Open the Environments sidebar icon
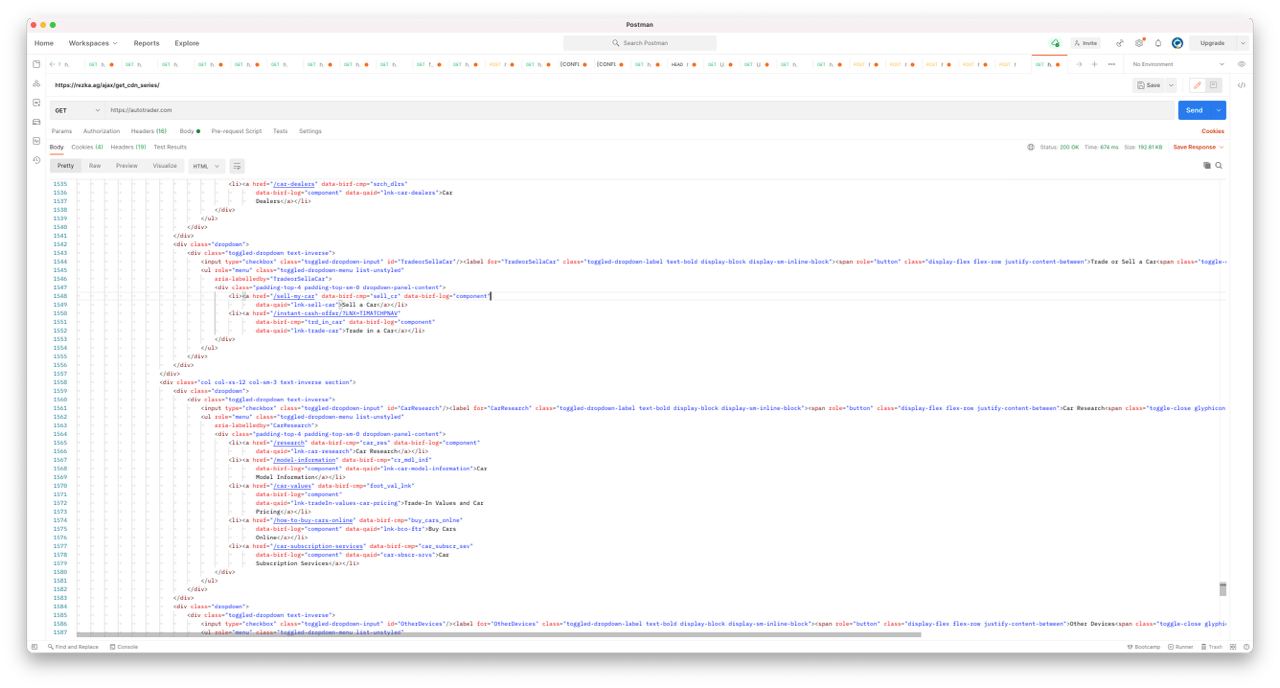Viewport: 1280px width, 688px height. pos(37,103)
